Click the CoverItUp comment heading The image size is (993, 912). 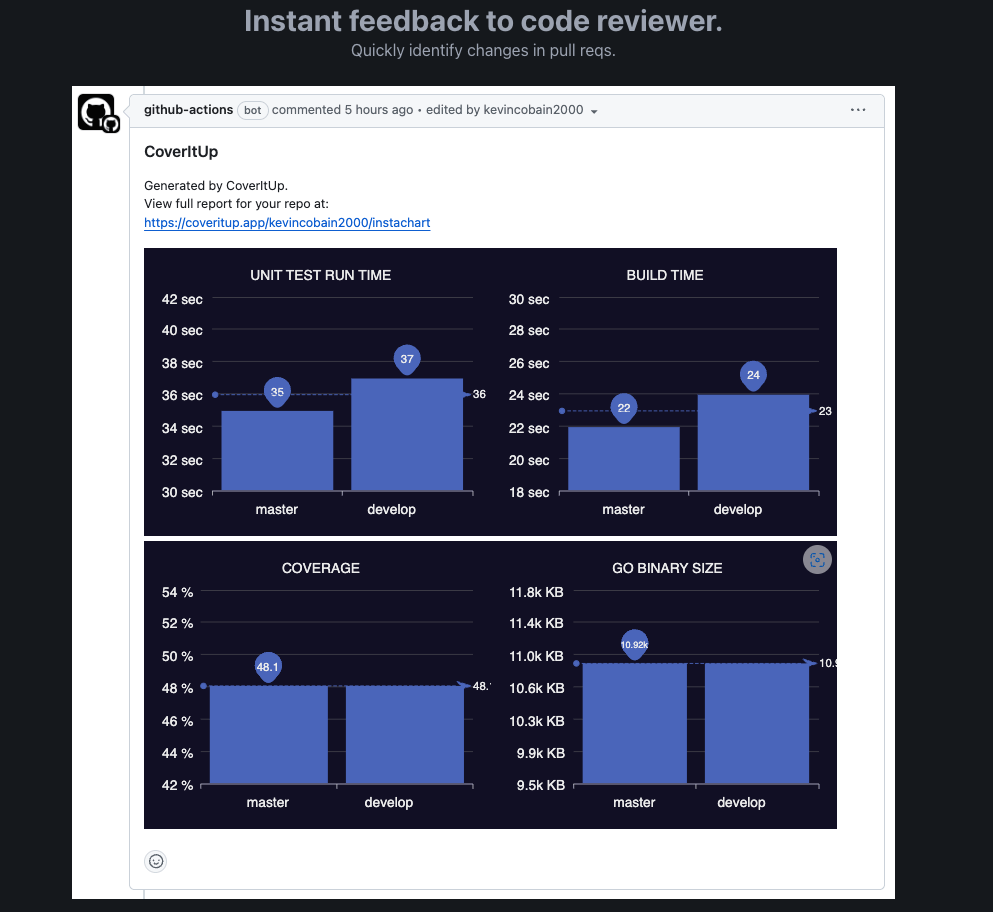(x=181, y=152)
